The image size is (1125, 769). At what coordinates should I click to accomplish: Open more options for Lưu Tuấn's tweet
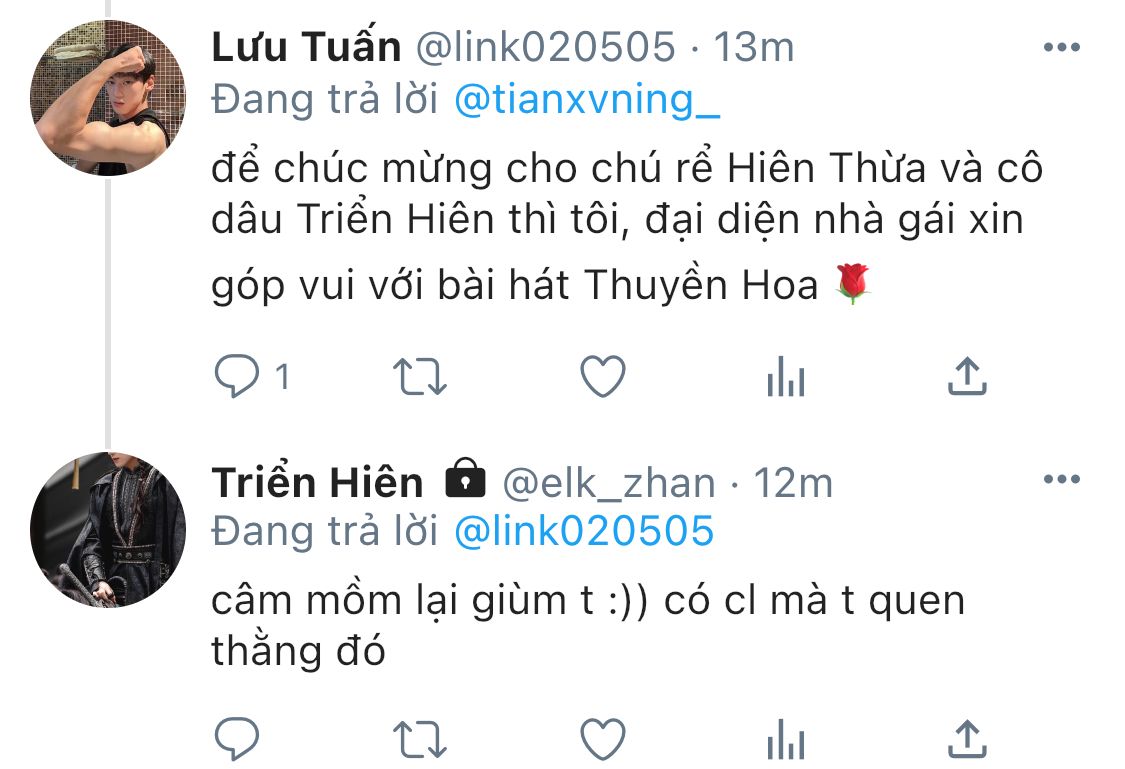pos(1061,47)
